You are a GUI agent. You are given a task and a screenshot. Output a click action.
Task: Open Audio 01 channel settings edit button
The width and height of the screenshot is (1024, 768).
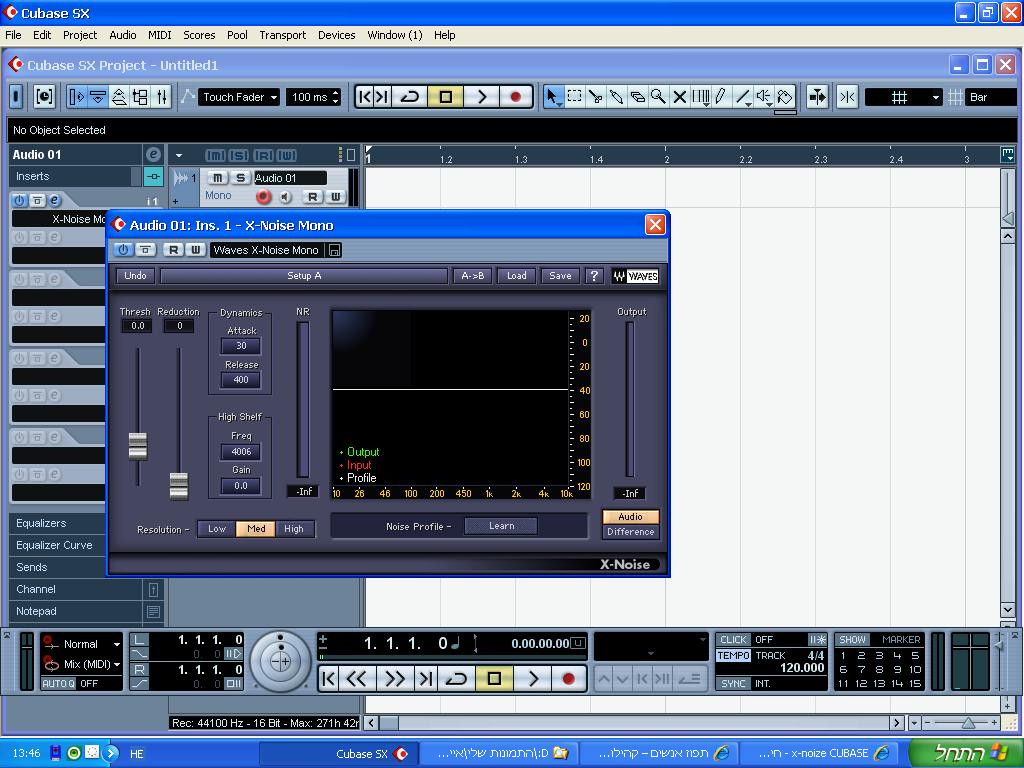coord(153,155)
